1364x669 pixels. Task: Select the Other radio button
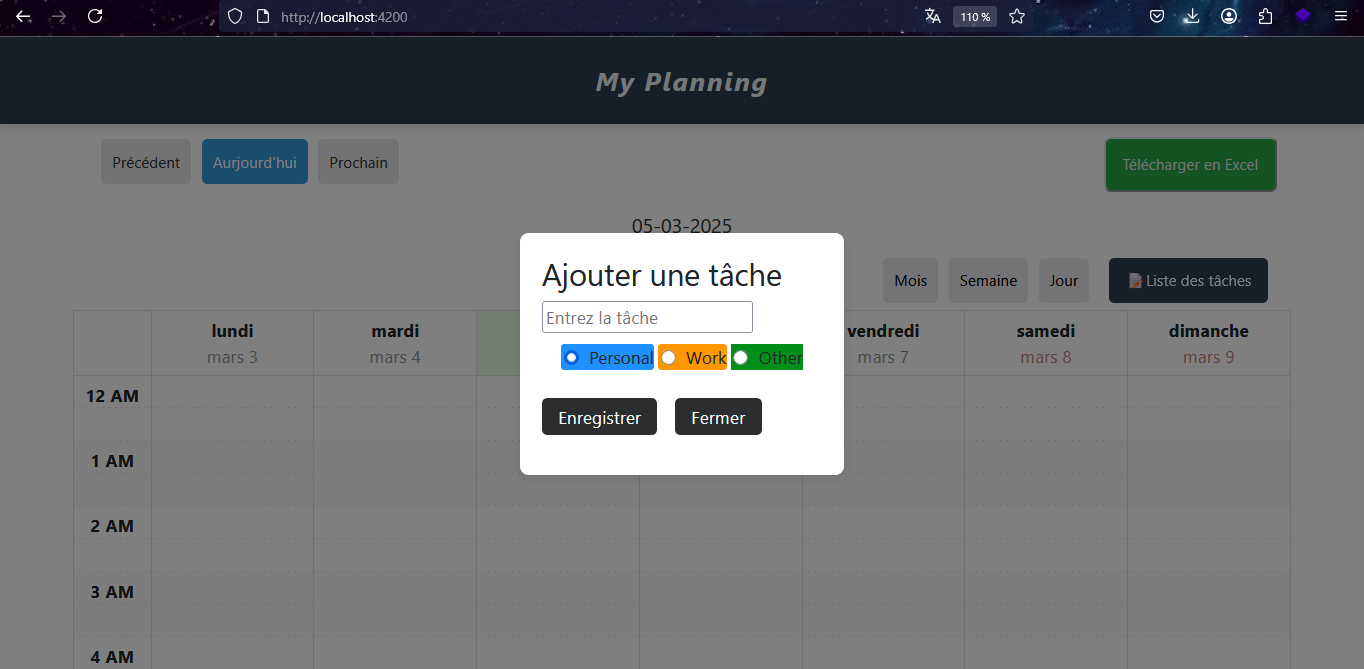coord(741,357)
